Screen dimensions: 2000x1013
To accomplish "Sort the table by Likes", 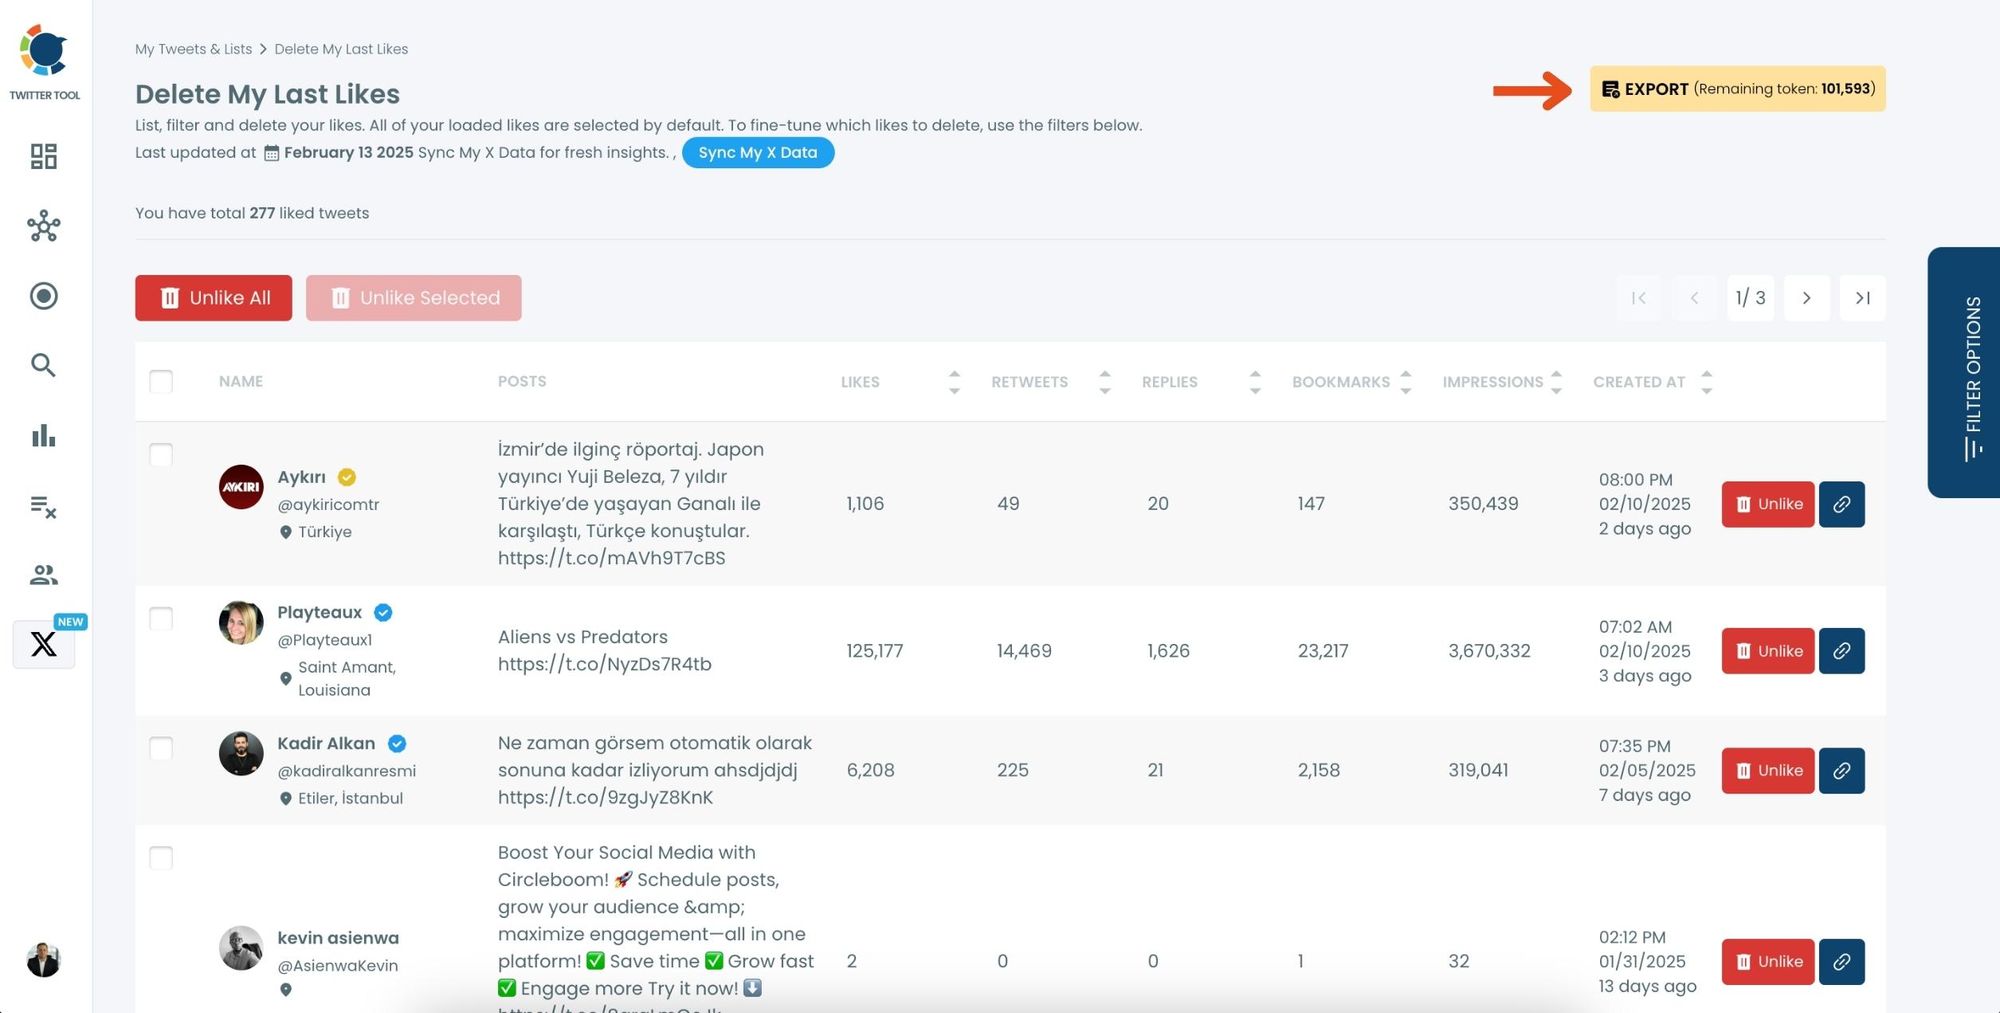I will point(954,382).
